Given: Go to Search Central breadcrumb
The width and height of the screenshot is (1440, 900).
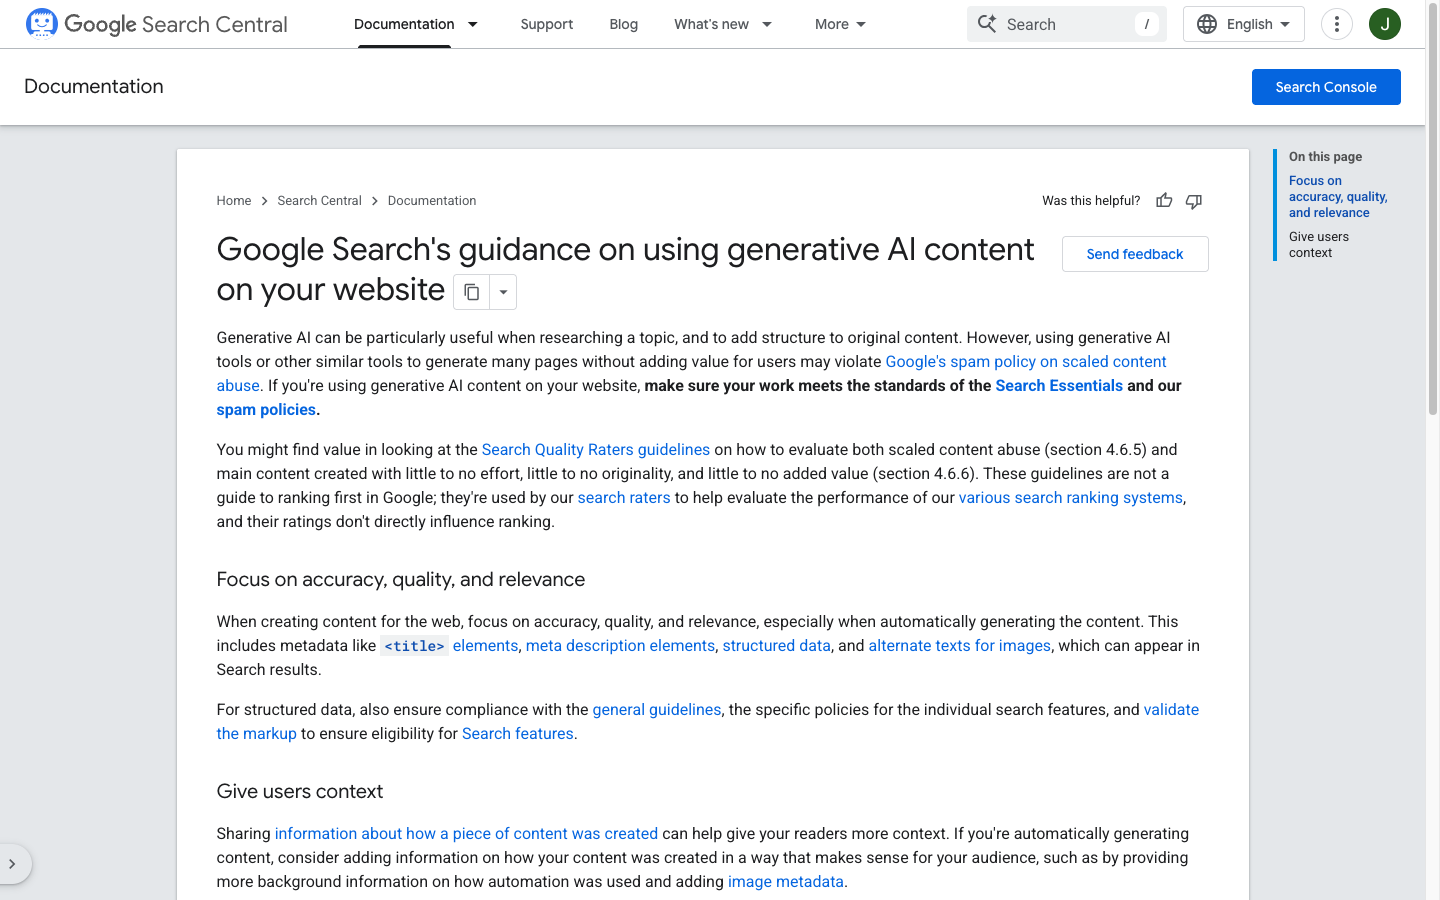Looking at the screenshot, I should (319, 201).
